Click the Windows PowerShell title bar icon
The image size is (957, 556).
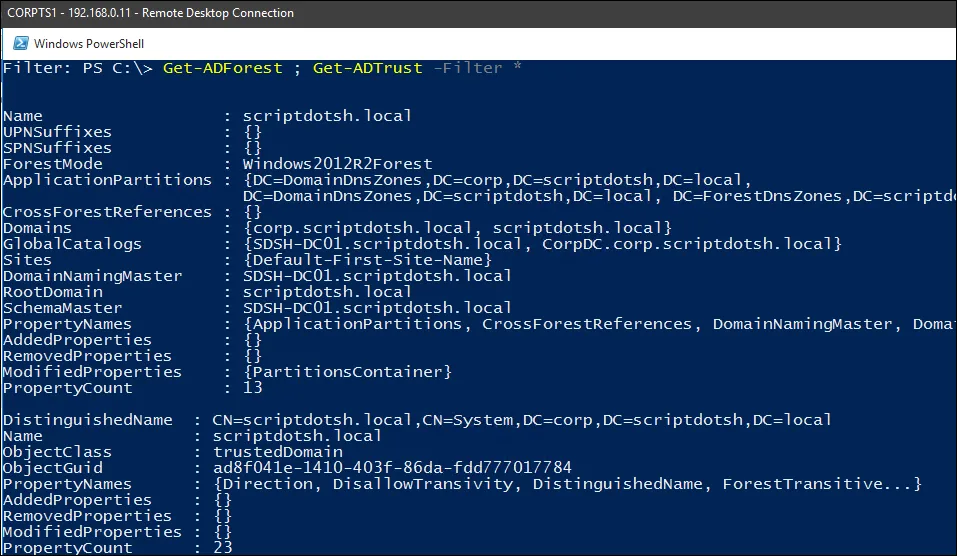(20, 43)
